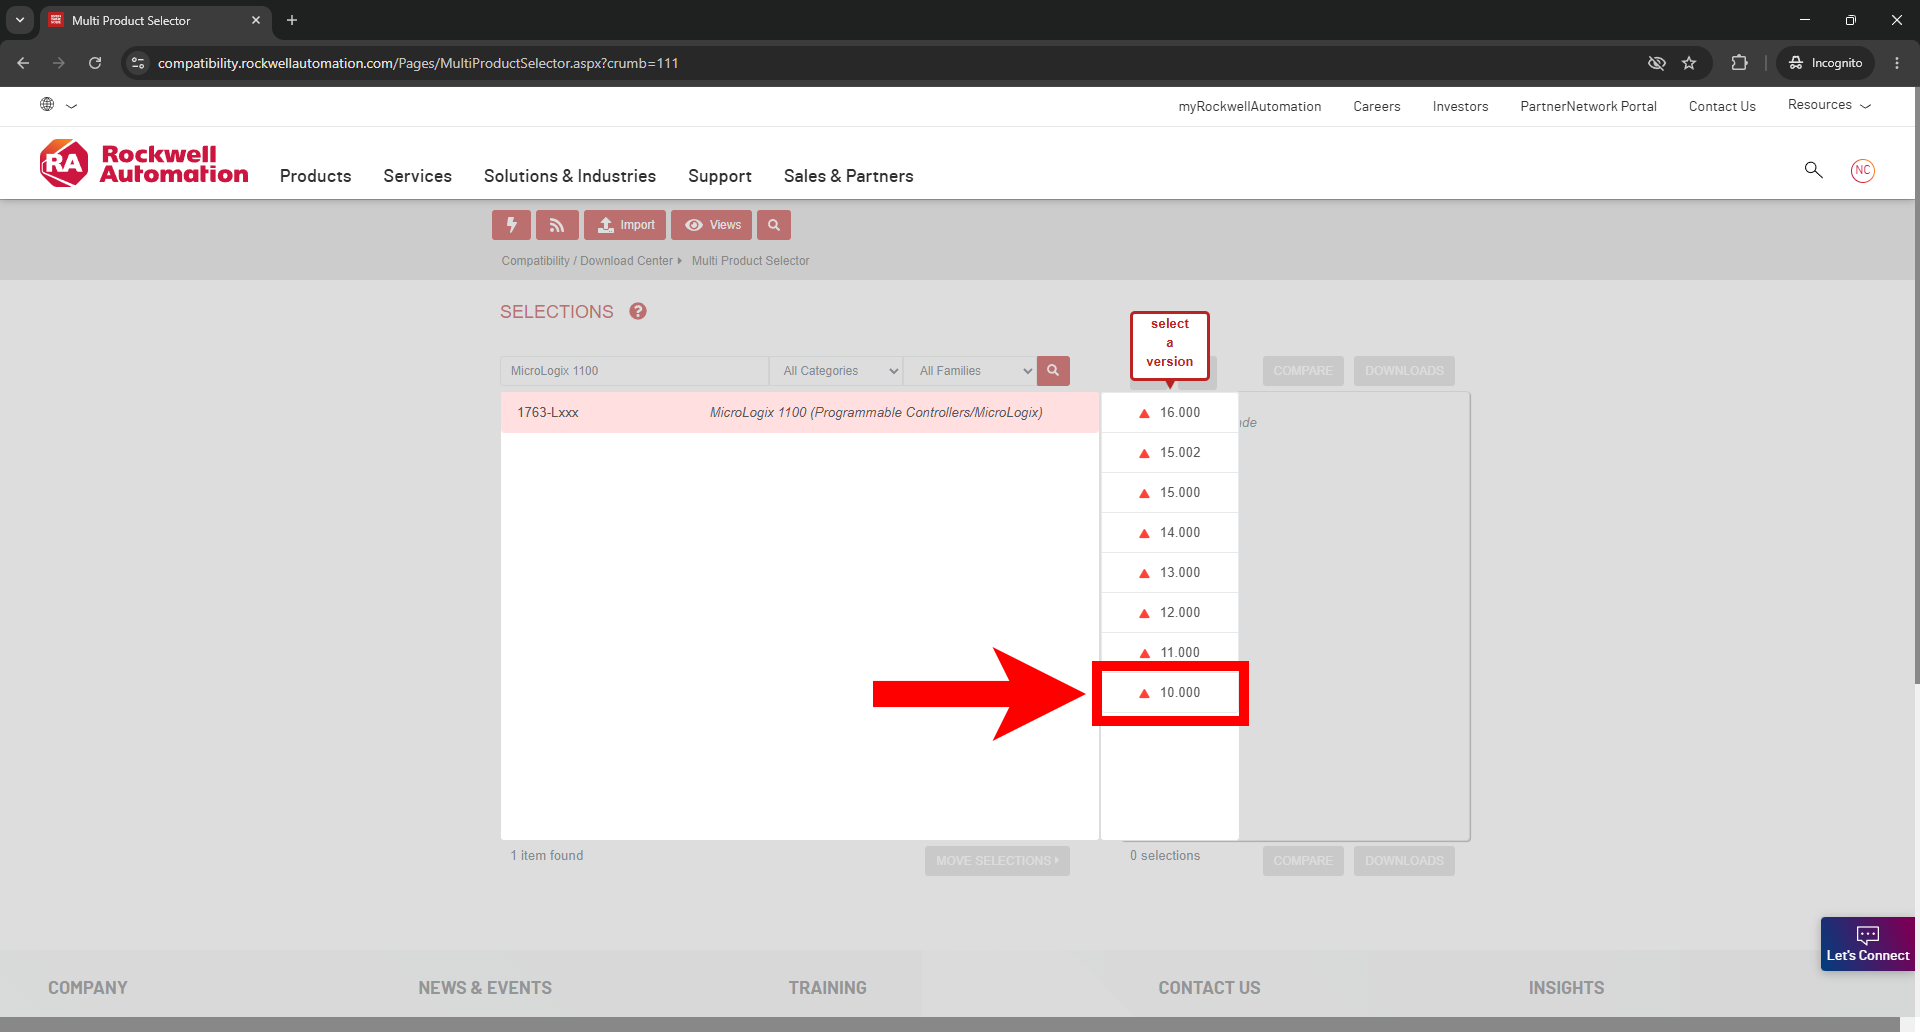Select version 11.000
The height and width of the screenshot is (1032, 1920).
[x=1170, y=653]
